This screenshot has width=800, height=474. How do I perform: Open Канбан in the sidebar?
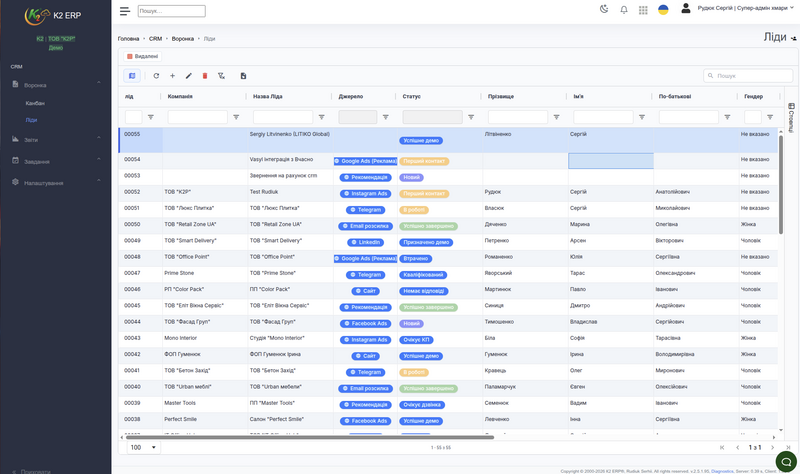[35, 103]
